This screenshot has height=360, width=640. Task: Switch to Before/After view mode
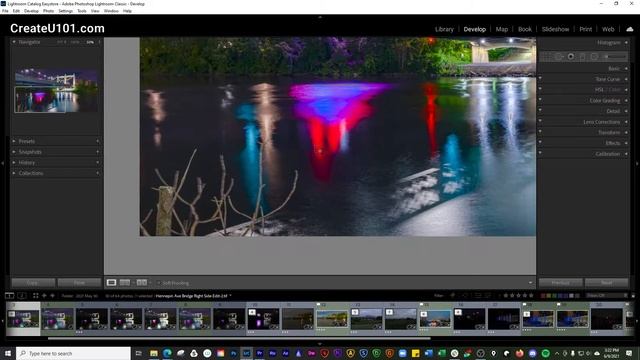[142, 282]
